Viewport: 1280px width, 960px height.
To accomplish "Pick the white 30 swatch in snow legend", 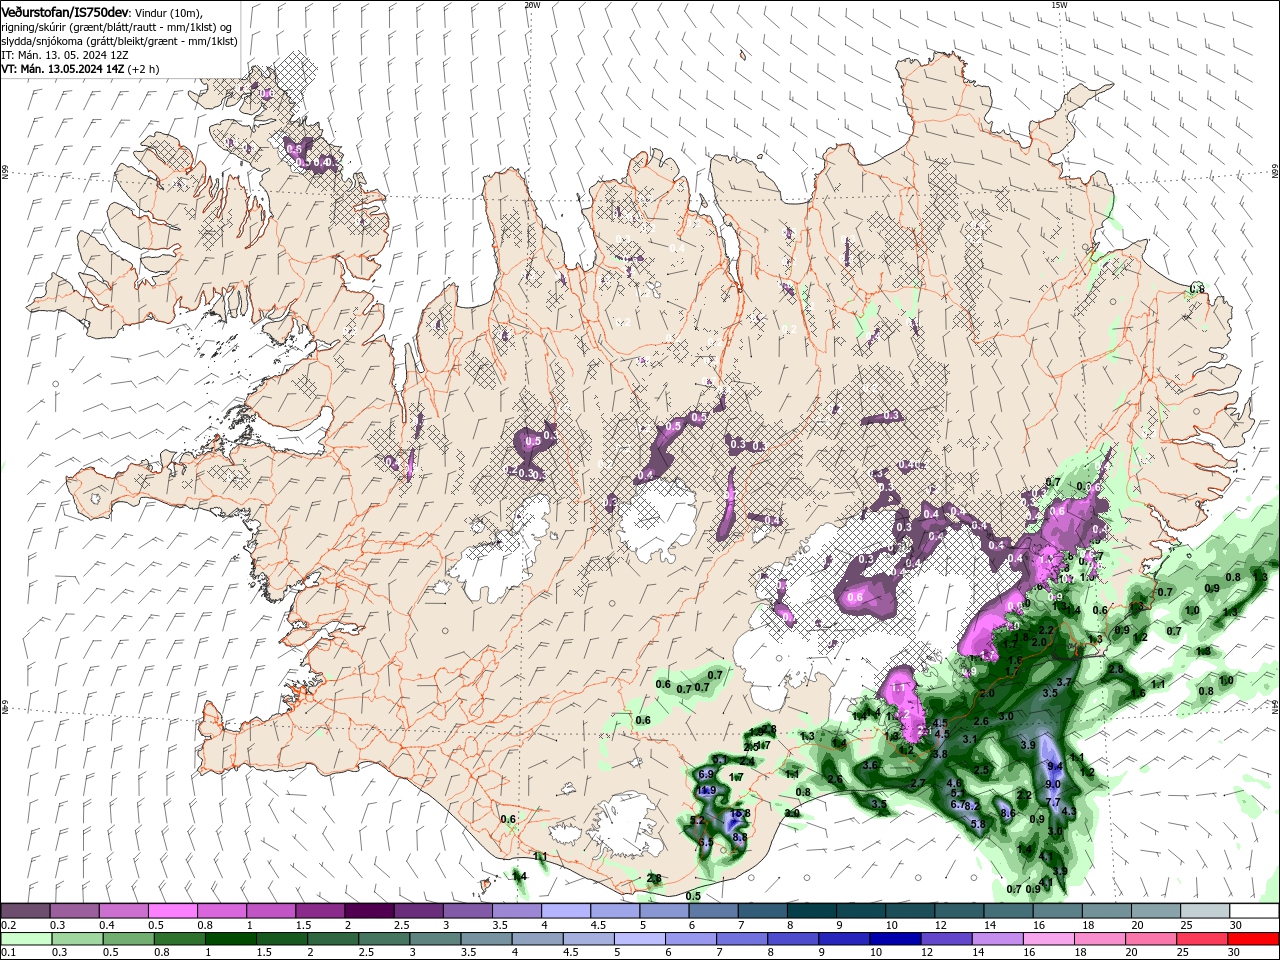I will pyautogui.click(x=1252, y=911).
